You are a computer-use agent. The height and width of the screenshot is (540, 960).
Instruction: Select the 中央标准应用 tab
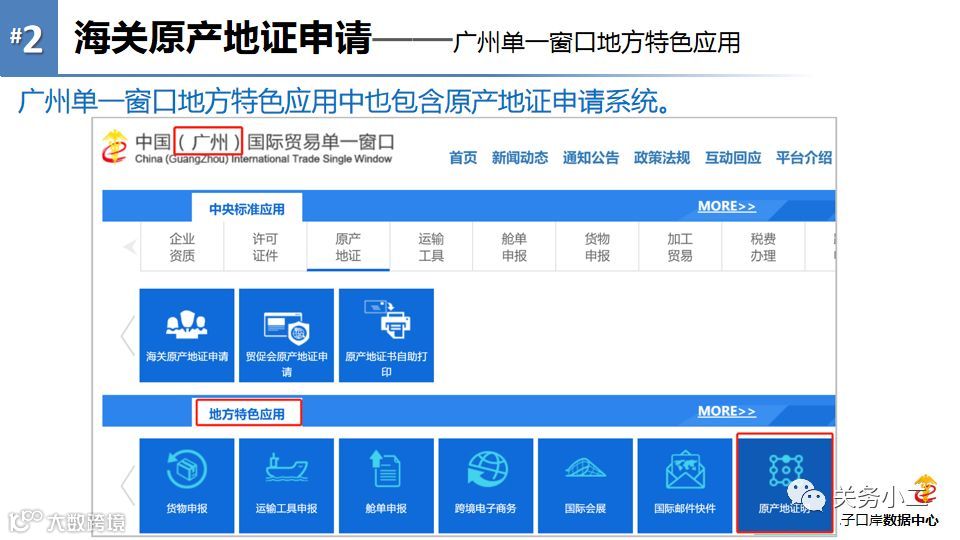tap(247, 209)
